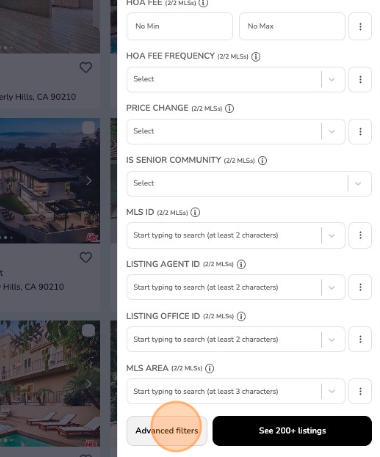Favorite the hillside house listing heart
This screenshot has height=457, width=380.
tap(86, 257)
